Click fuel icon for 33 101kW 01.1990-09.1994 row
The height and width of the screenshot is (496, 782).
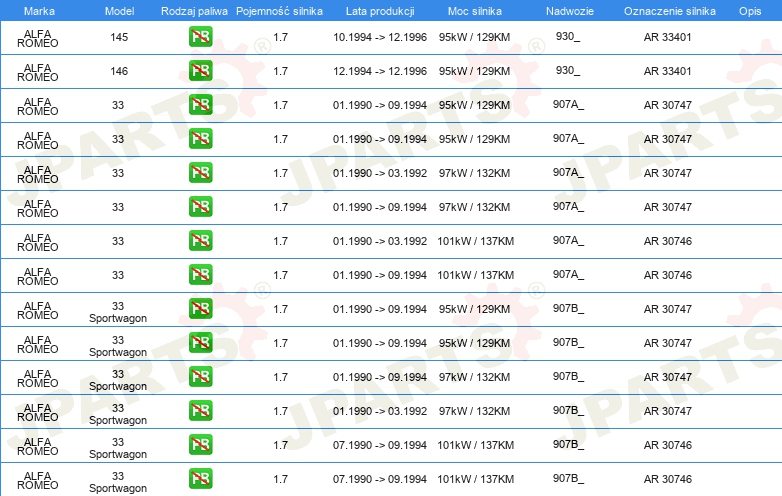coord(200,275)
